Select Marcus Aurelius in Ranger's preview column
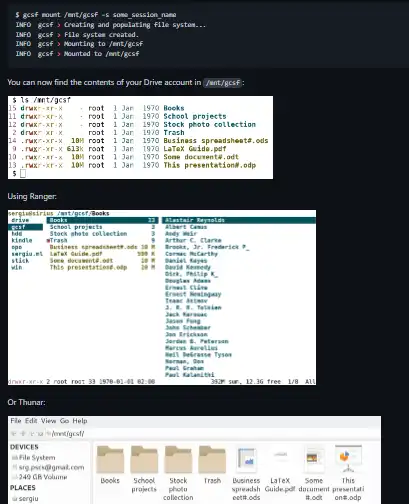 (x=191, y=348)
